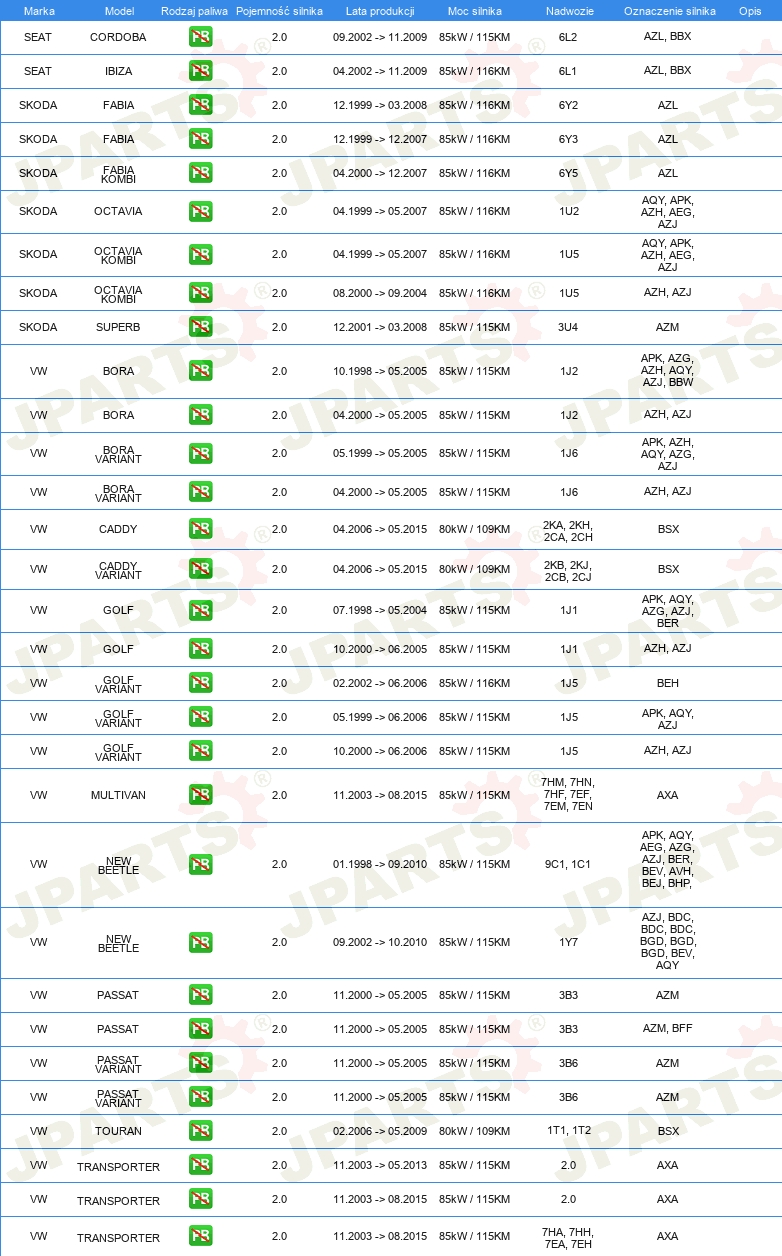Click fuel icon for NEW BEETLE 1Y7 row
The width and height of the screenshot is (782, 1256).
point(200,942)
